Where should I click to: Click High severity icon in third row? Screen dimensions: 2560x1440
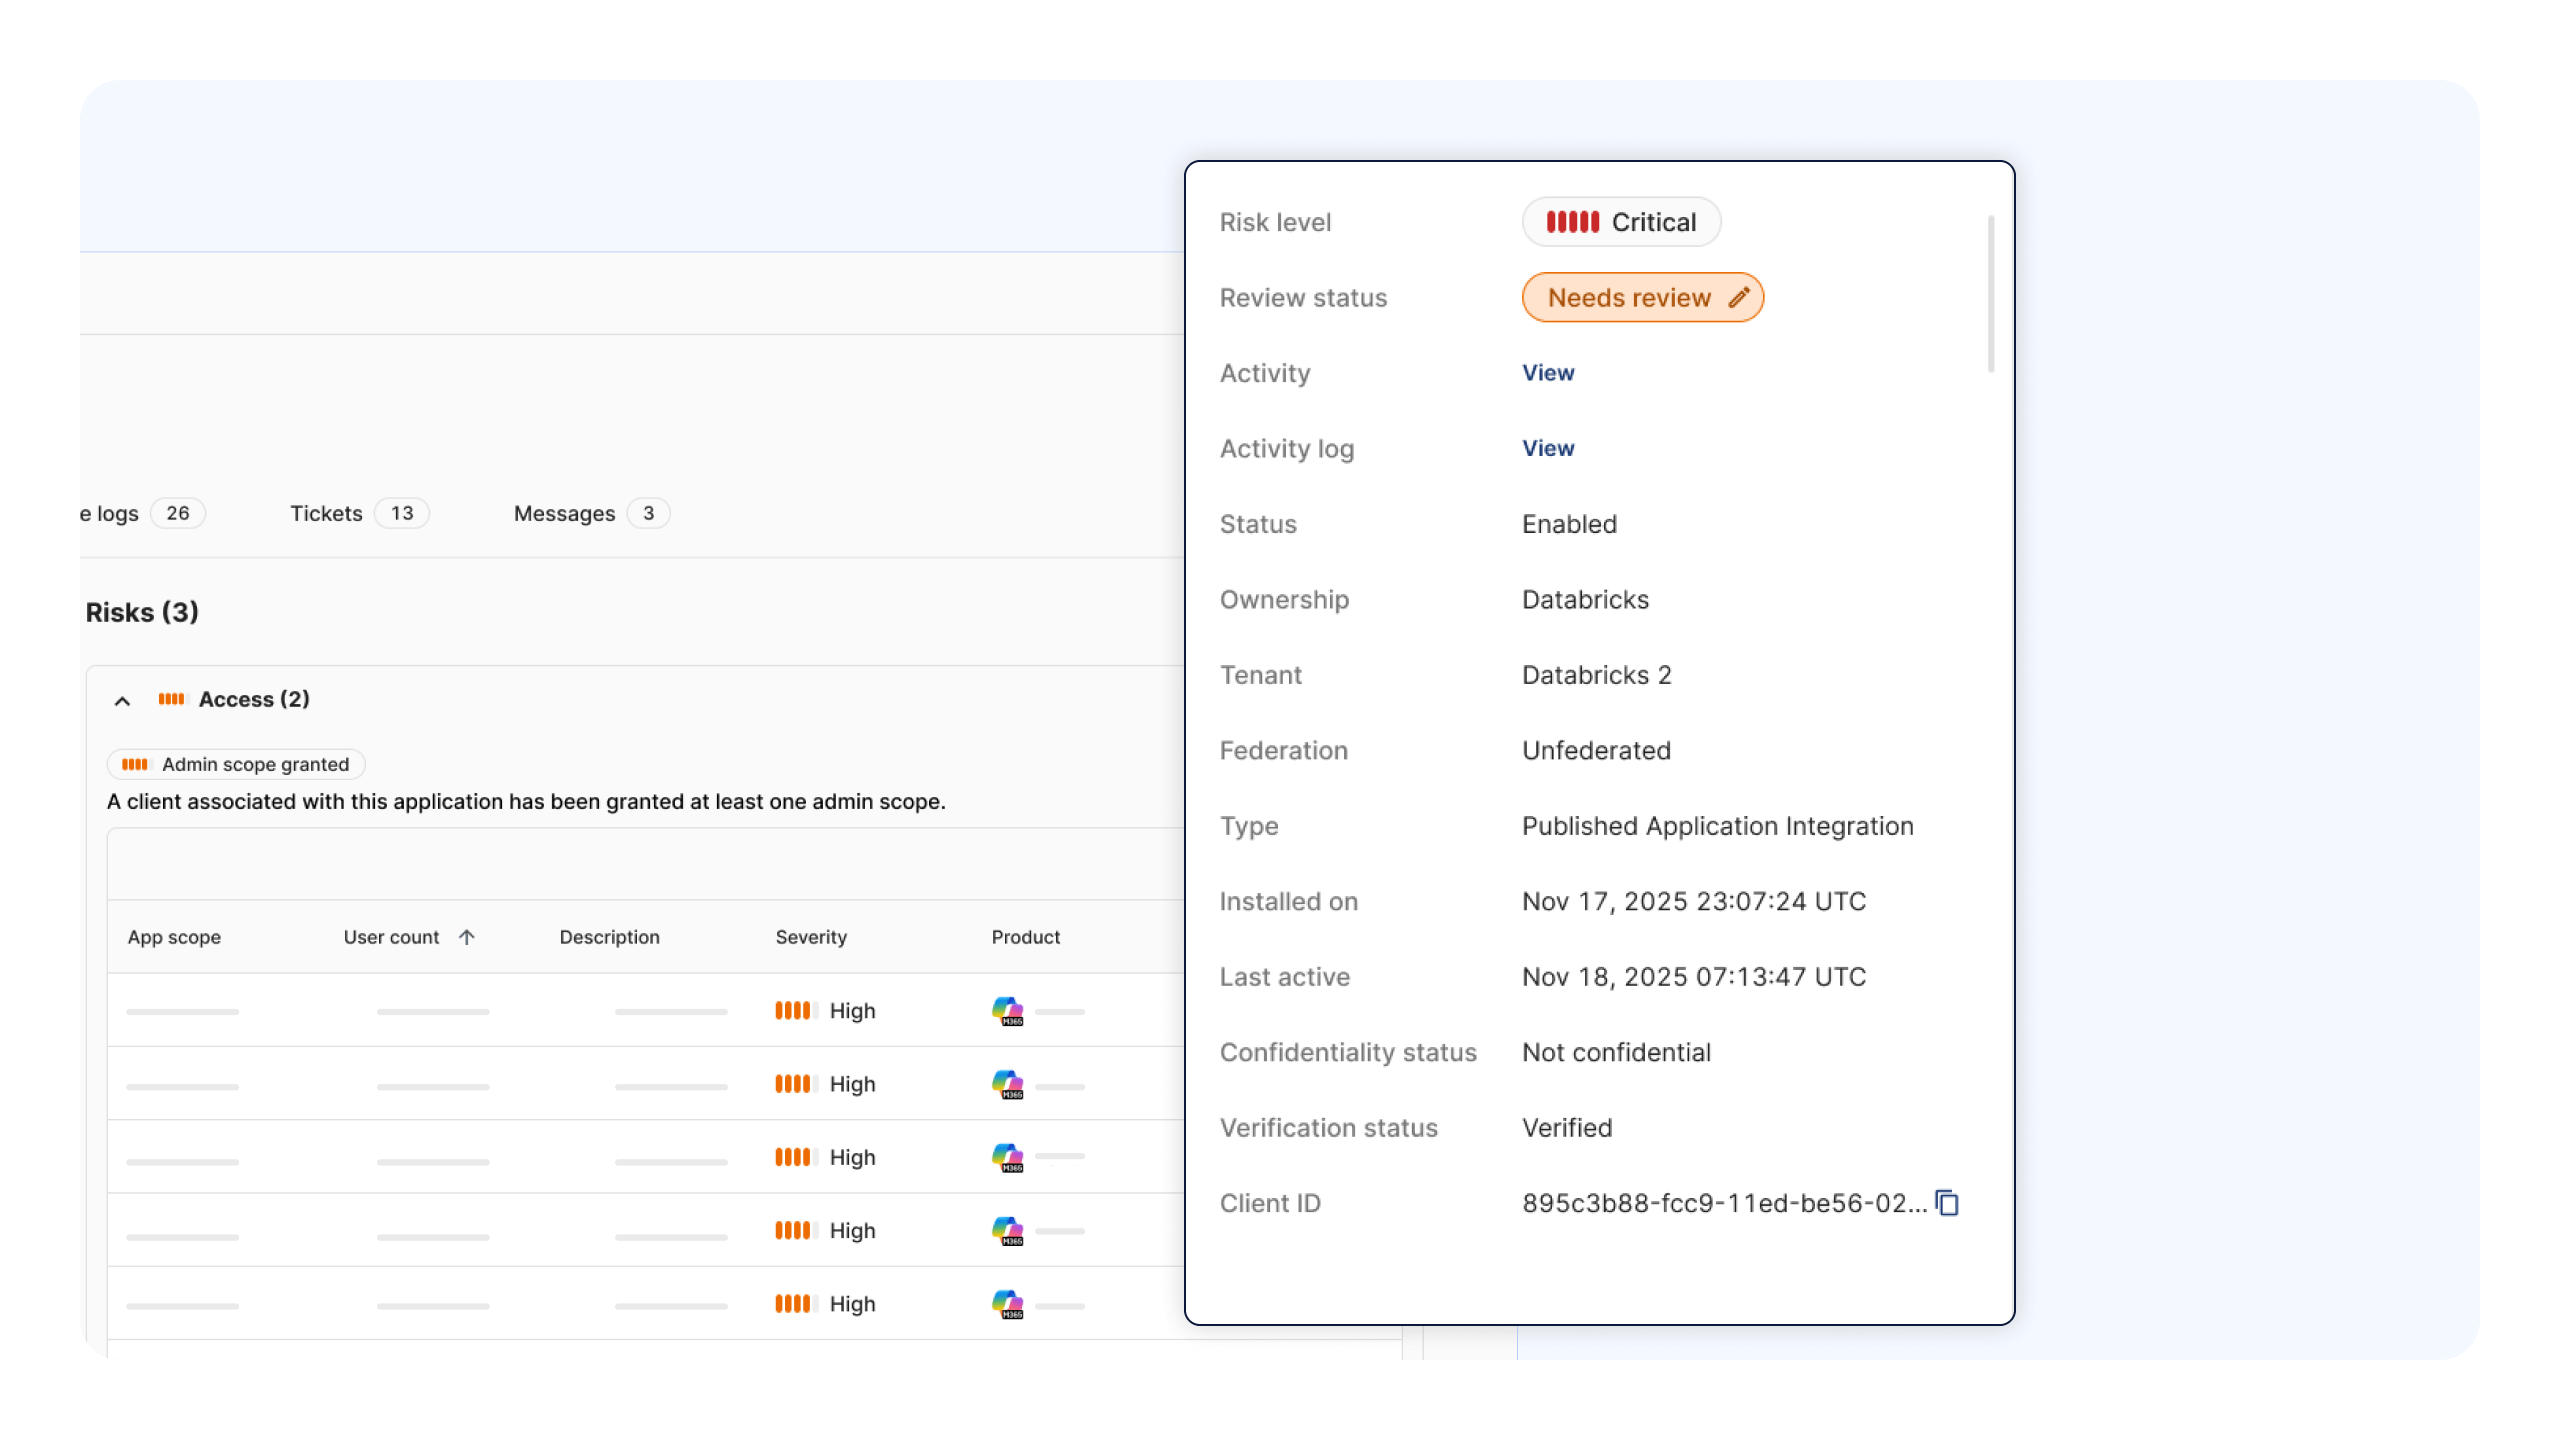(795, 1157)
